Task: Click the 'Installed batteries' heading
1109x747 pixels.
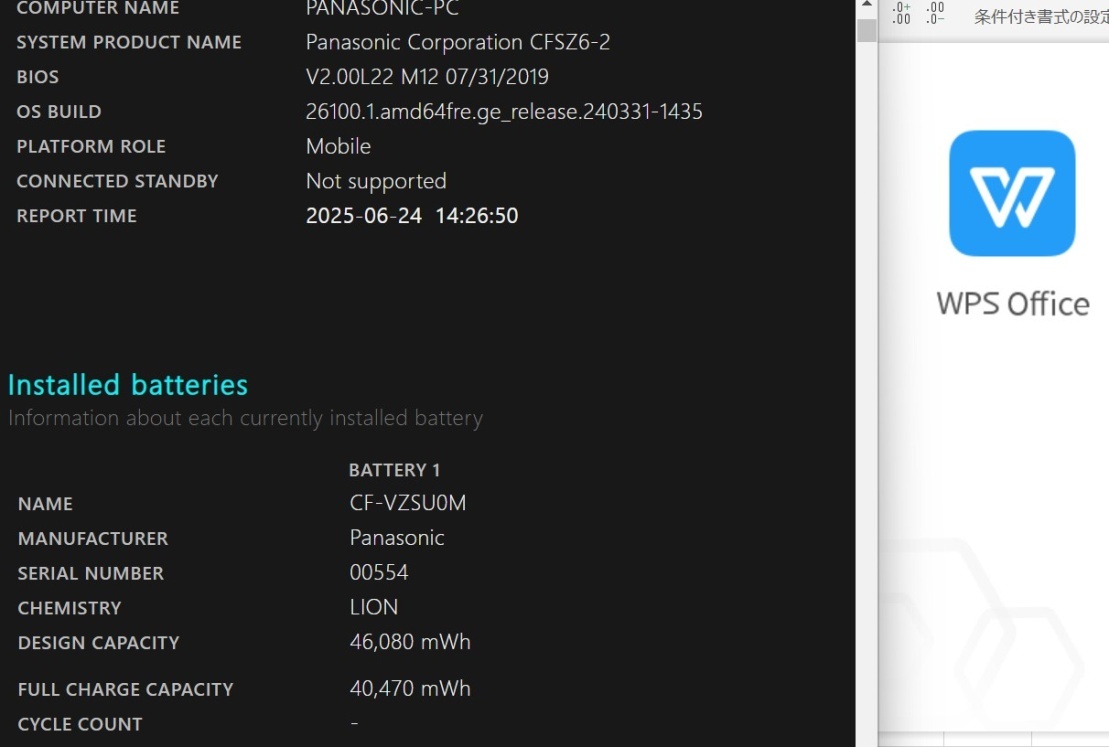Action: [x=128, y=386]
